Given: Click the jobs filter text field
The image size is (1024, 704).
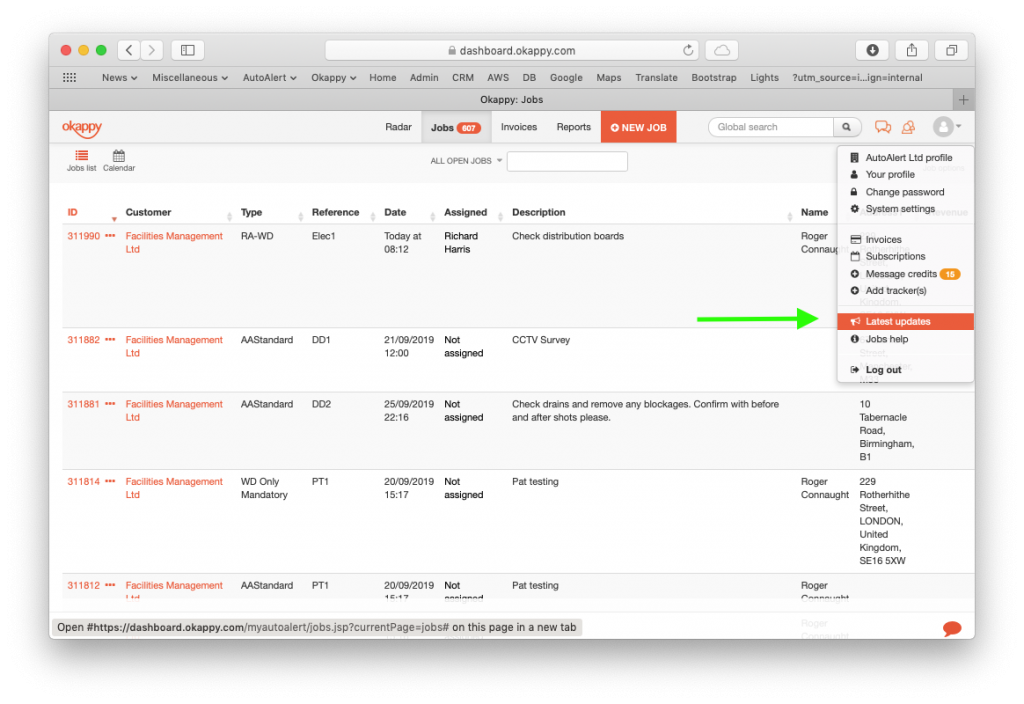Looking at the screenshot, I should (x=567, y=161).
